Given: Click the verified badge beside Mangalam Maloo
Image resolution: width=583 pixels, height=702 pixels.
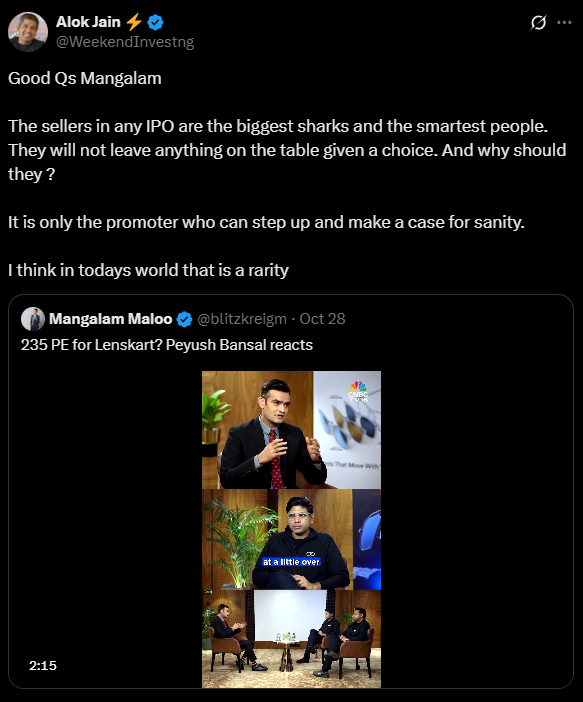Looking at the screenshot, I should (184, 319).
